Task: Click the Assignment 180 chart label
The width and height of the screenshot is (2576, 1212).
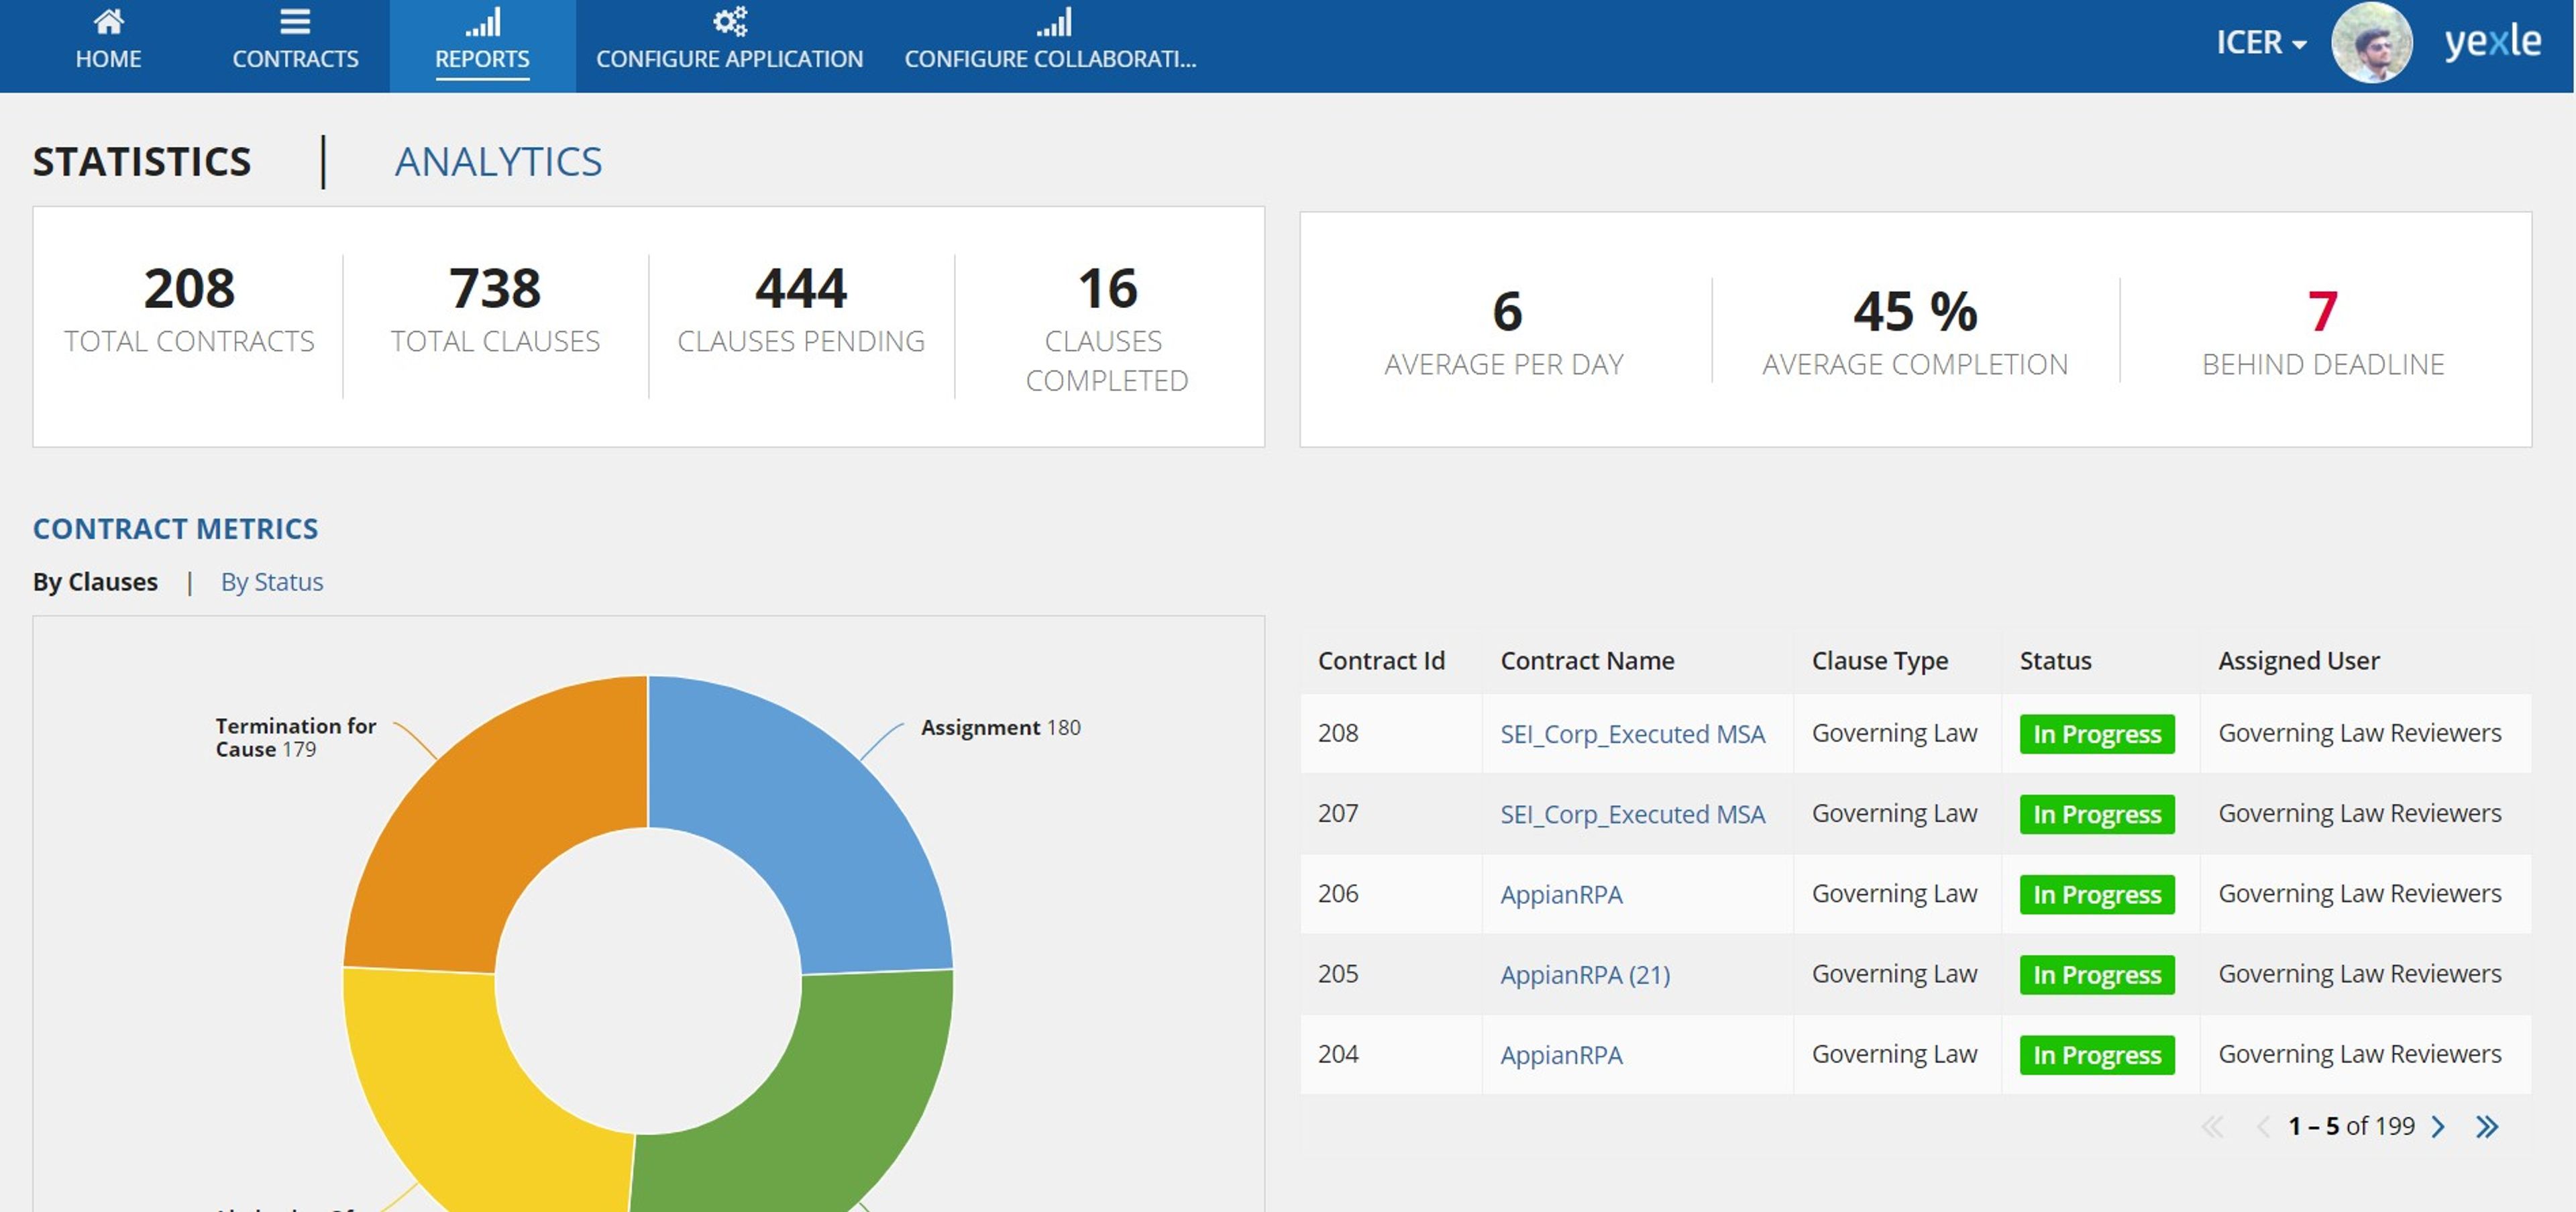Action: coord(1000,727)
